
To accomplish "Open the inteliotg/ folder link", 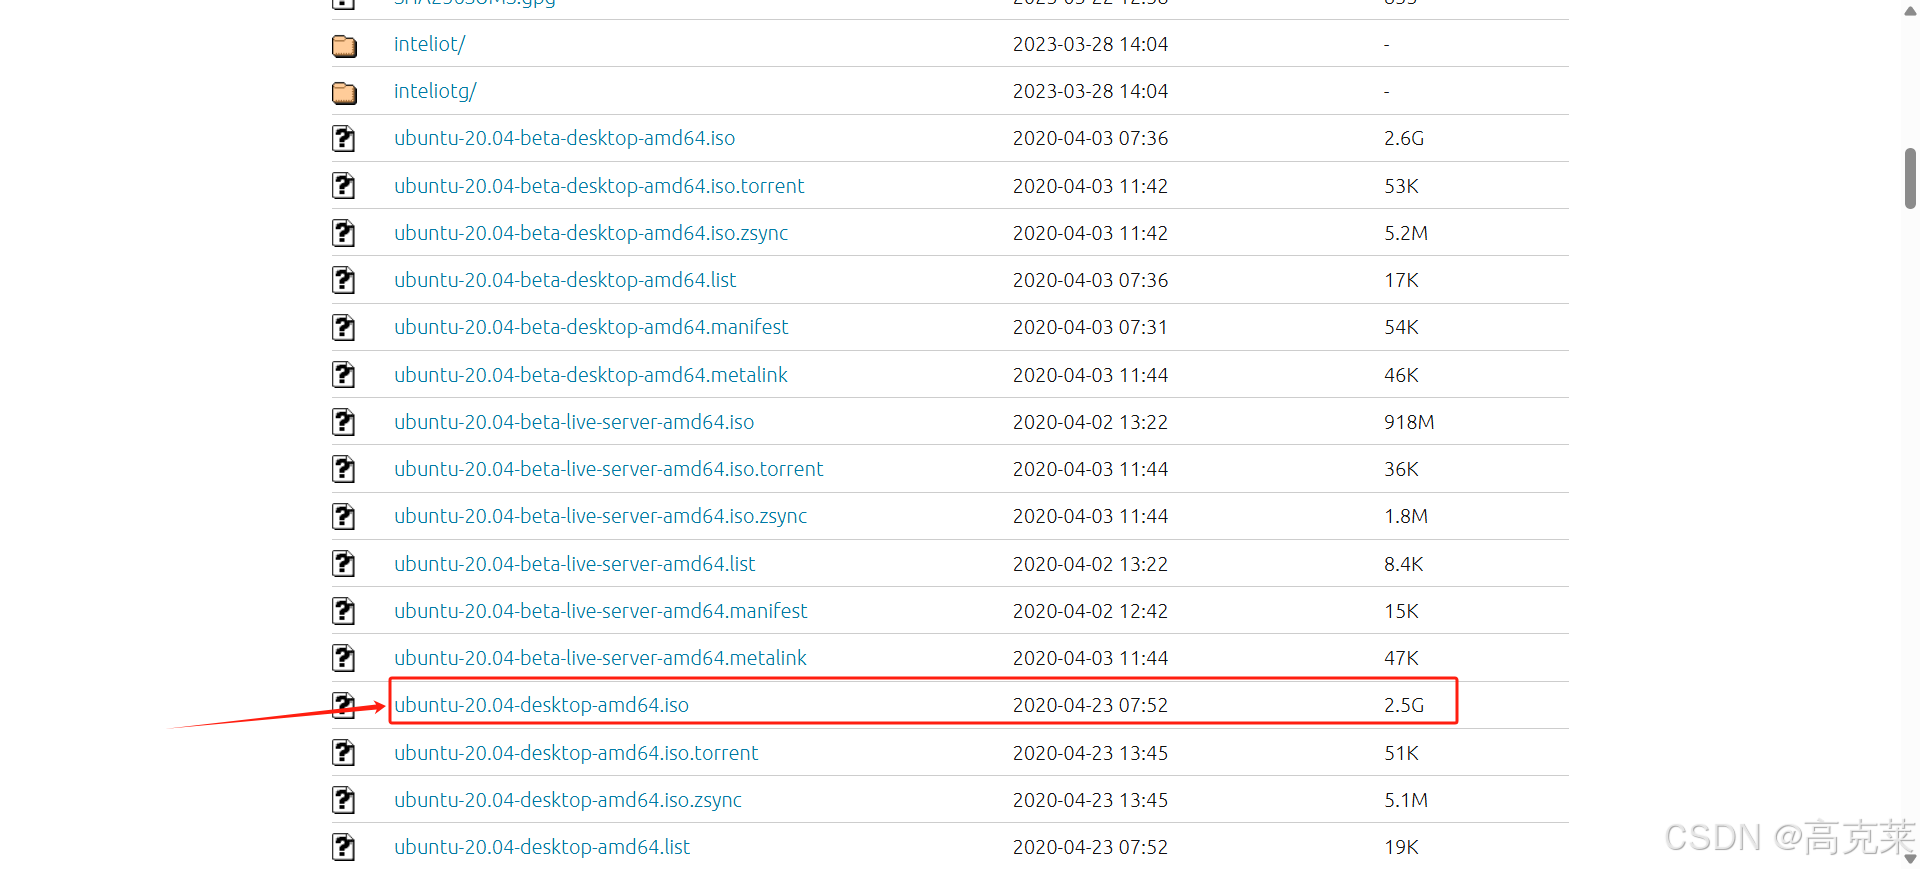I will (435, 91).
